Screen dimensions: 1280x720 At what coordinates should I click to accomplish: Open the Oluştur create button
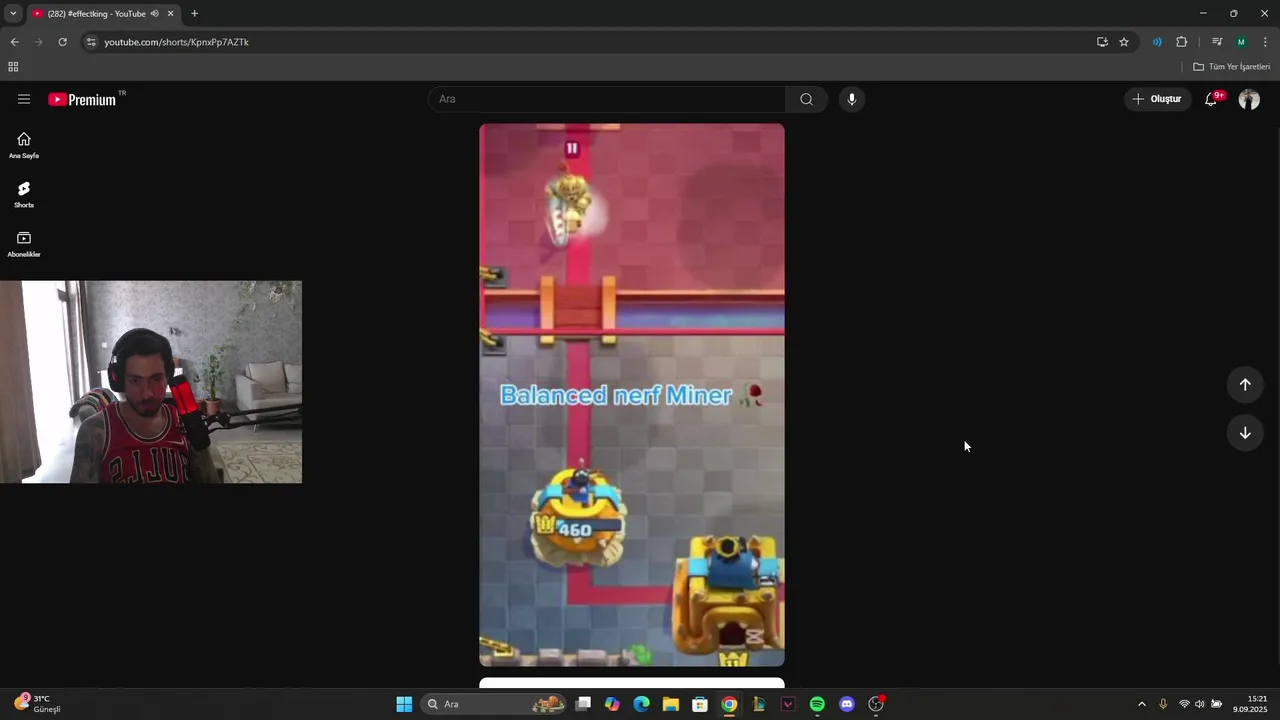point(1157,99)
